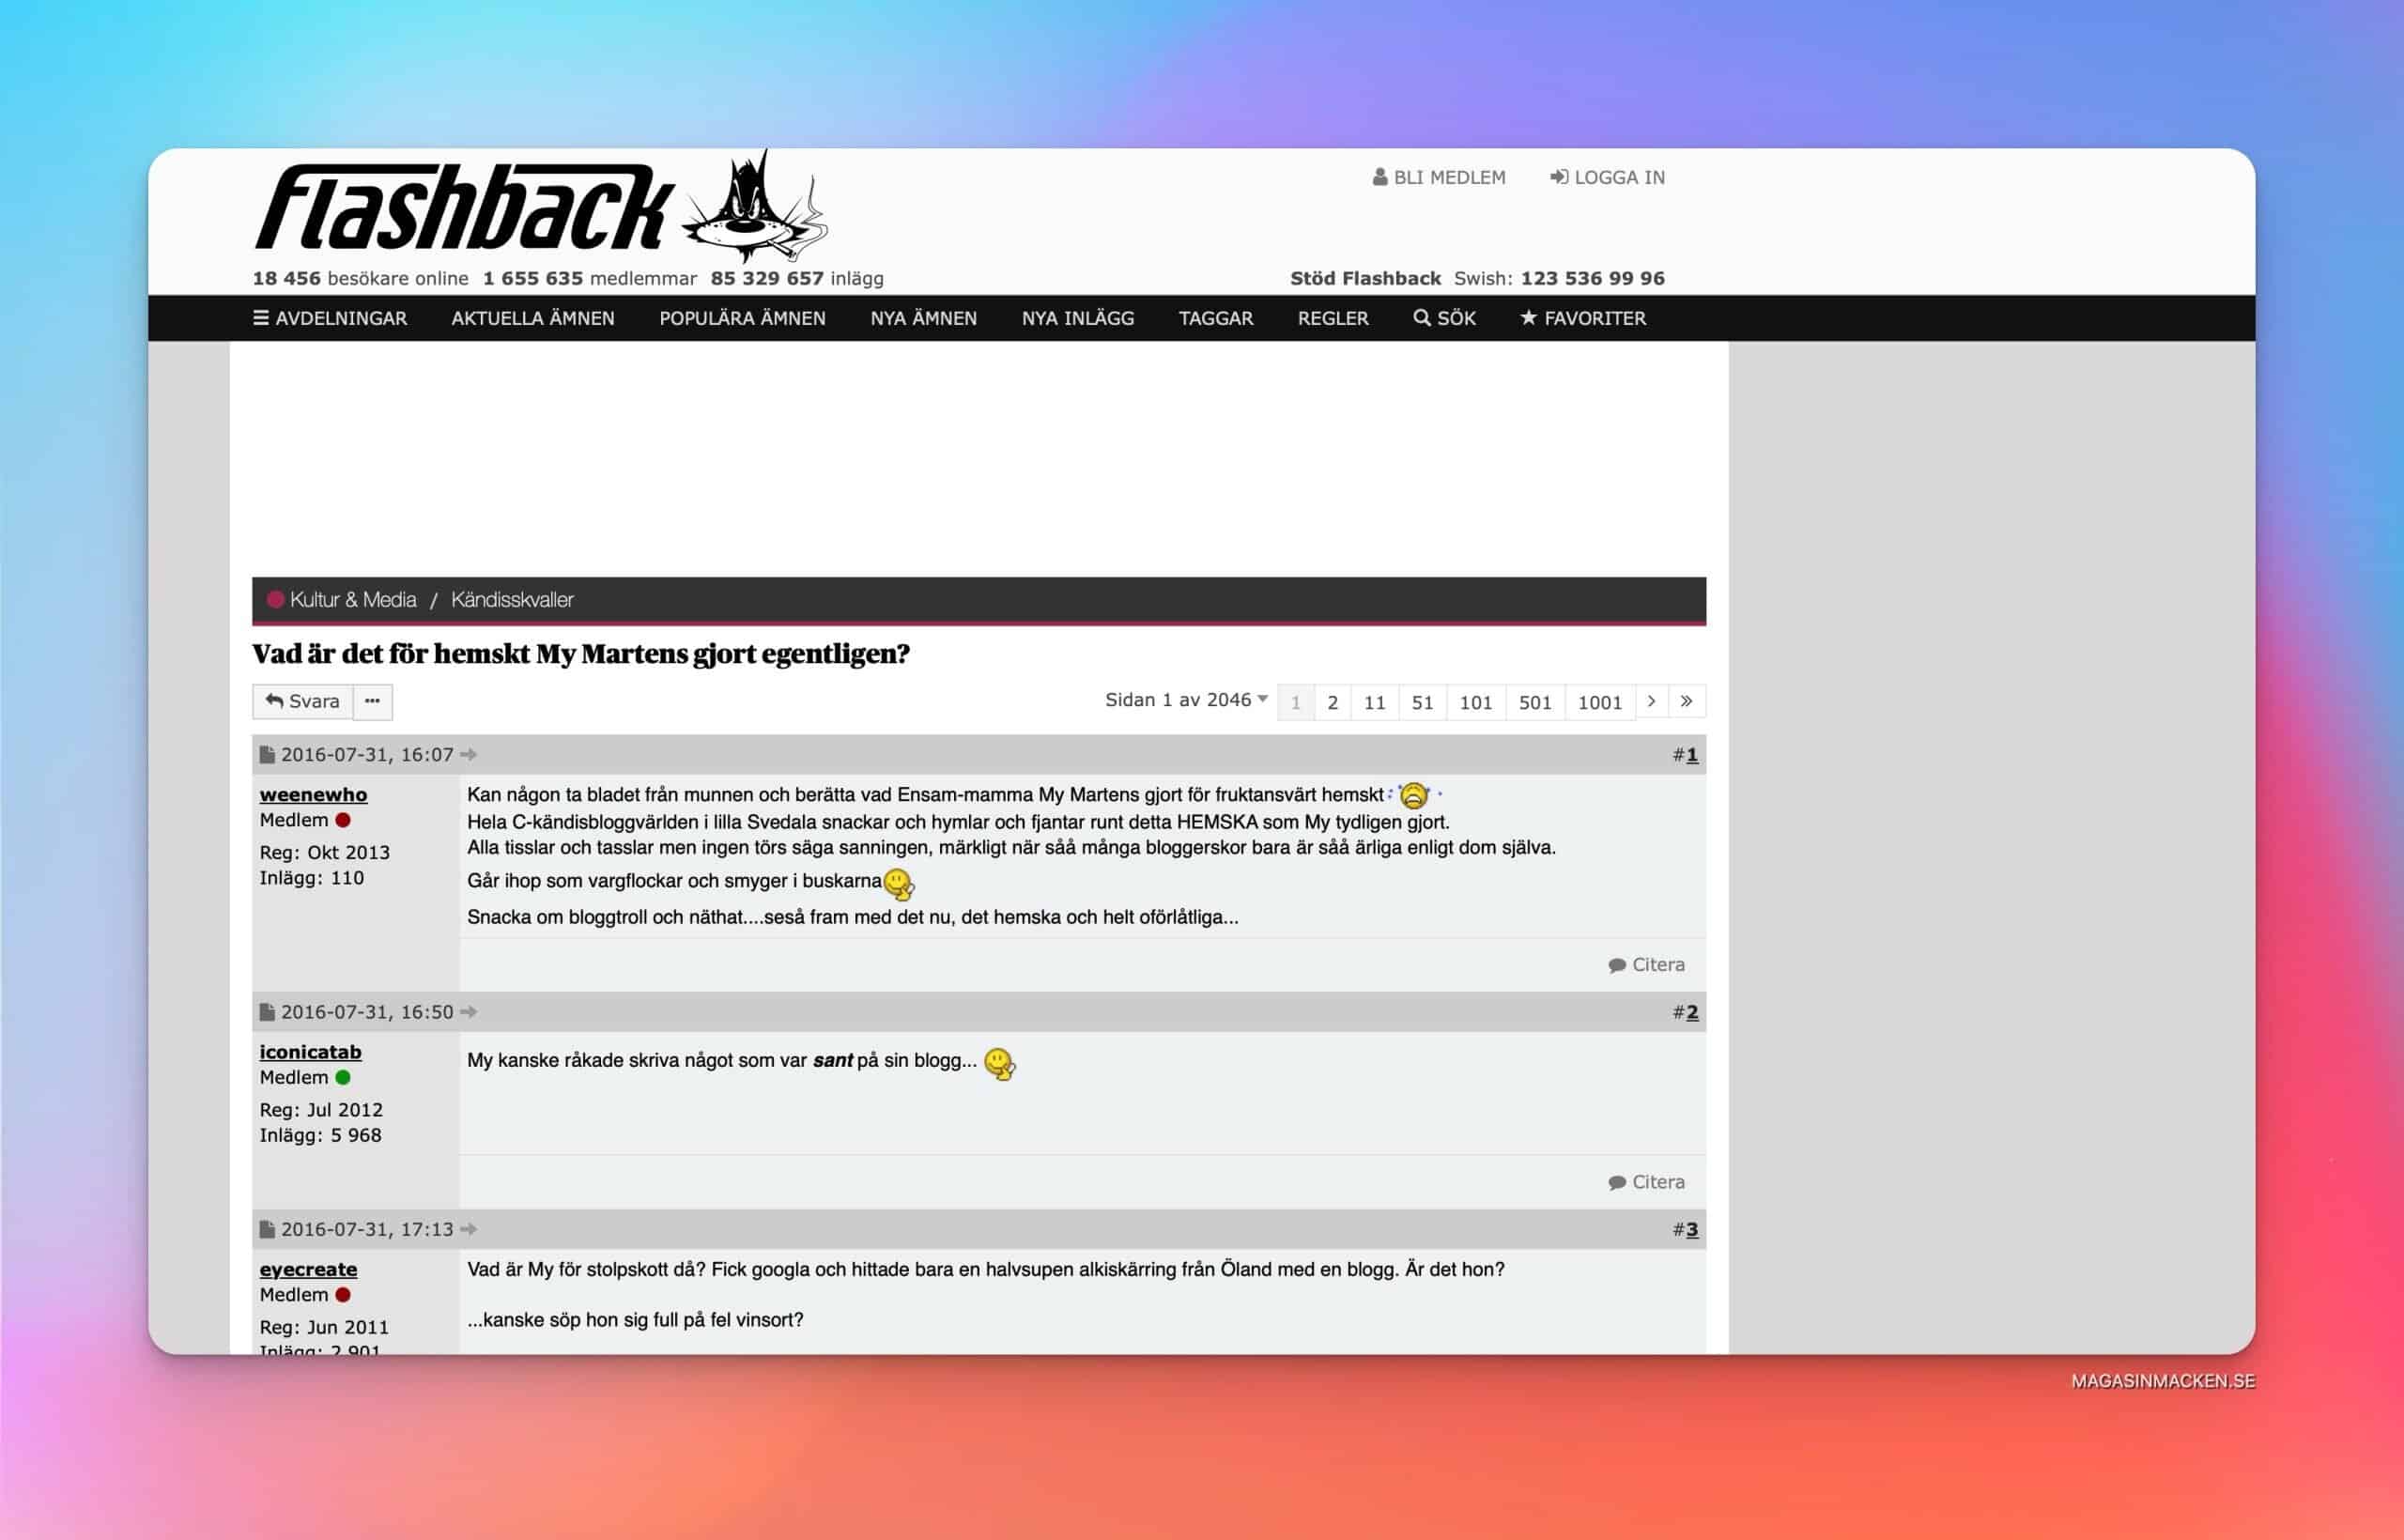
Task: Open user profile iconicatab
Action: (310, 1052)
